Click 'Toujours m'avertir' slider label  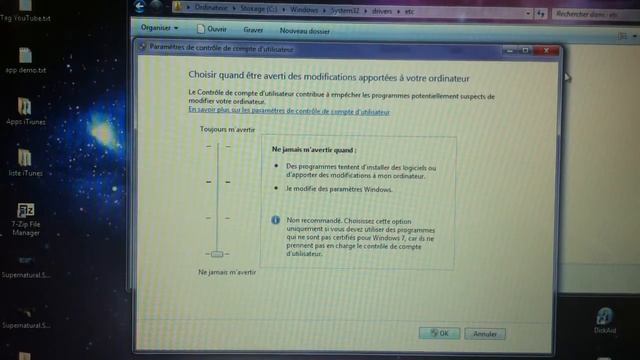click(x=227, y=129)
